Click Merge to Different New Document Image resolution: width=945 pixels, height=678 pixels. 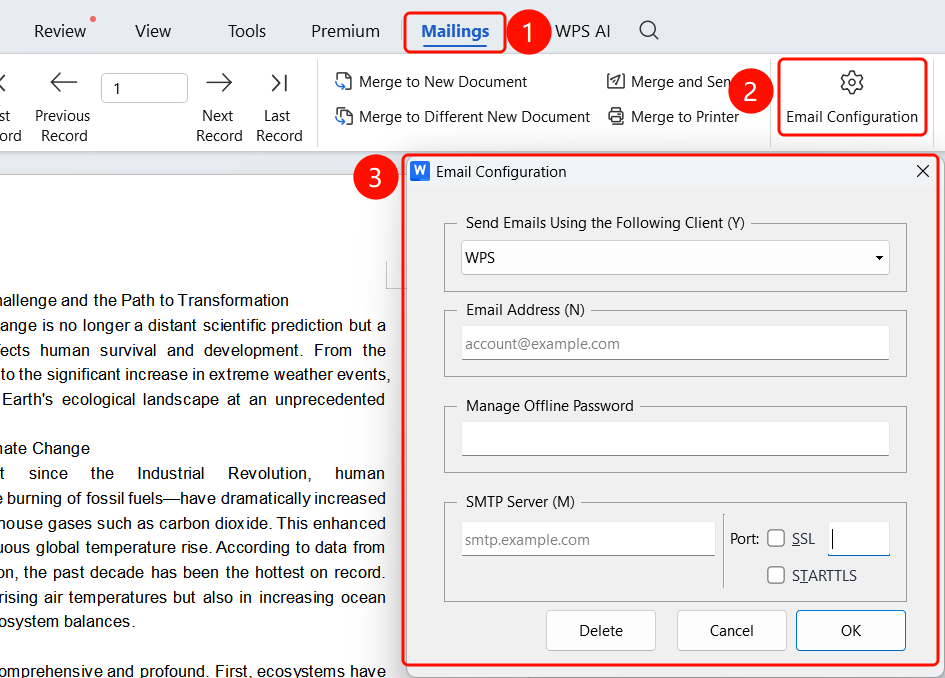(x=462, y=116)
